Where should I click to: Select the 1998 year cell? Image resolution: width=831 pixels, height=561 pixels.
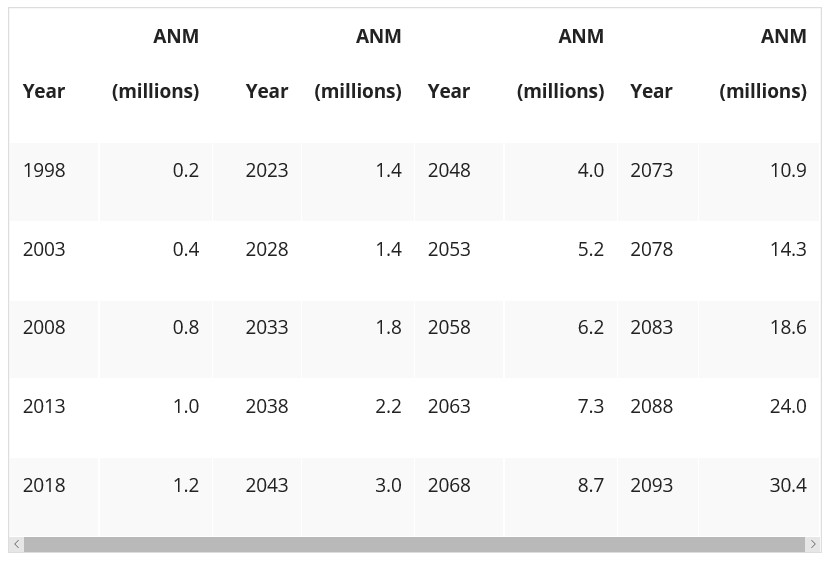pos(44,171)
